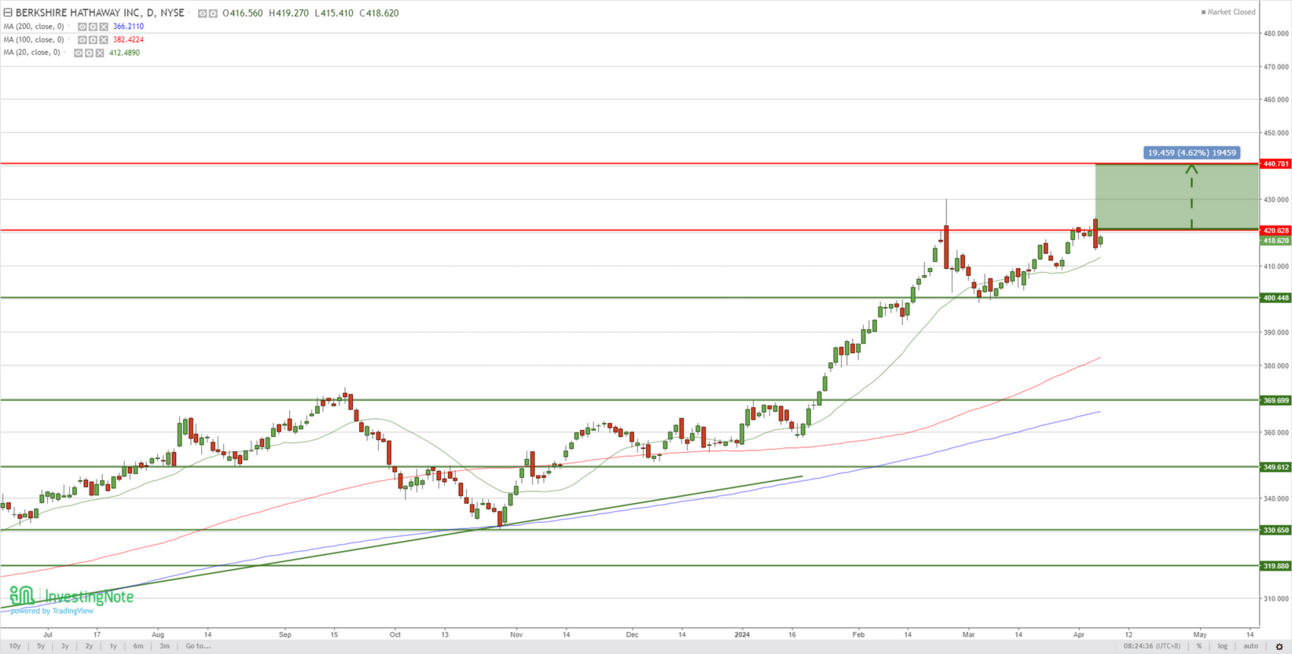Viewport: 1292px width, 654px height.
Task: Open dropdown arrow beside MA (100, close, 0)
Action: point(69,40)
